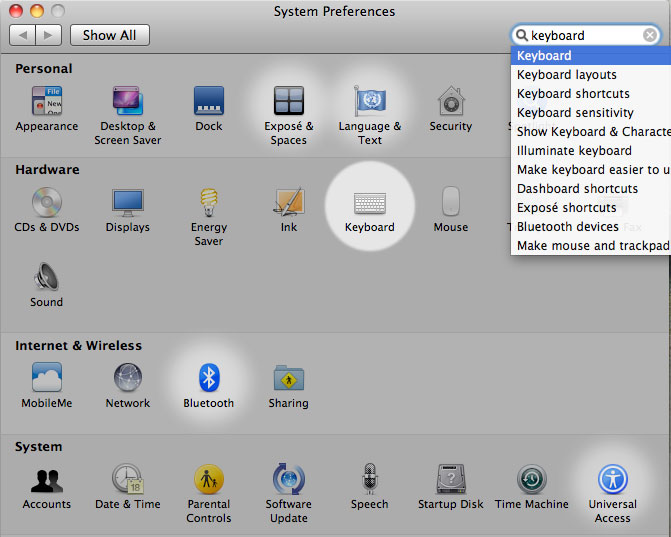The image size is (671, 537).
Task: Choose 'Illuminate keyboard' from search results
Action: (574, 150)
